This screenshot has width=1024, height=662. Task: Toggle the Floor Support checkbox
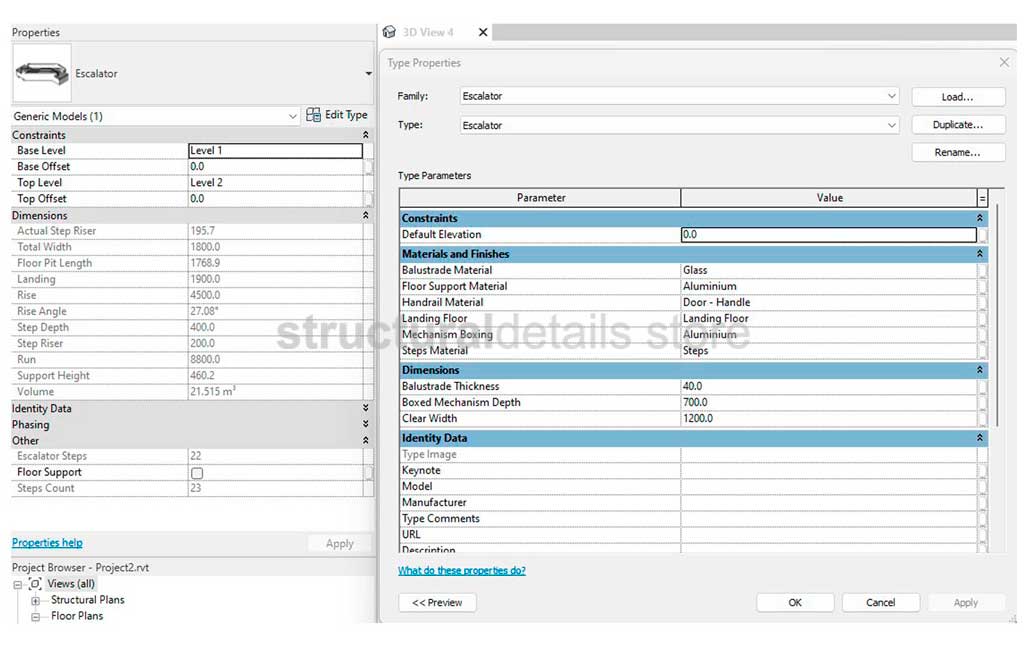[x=197, y=473]
